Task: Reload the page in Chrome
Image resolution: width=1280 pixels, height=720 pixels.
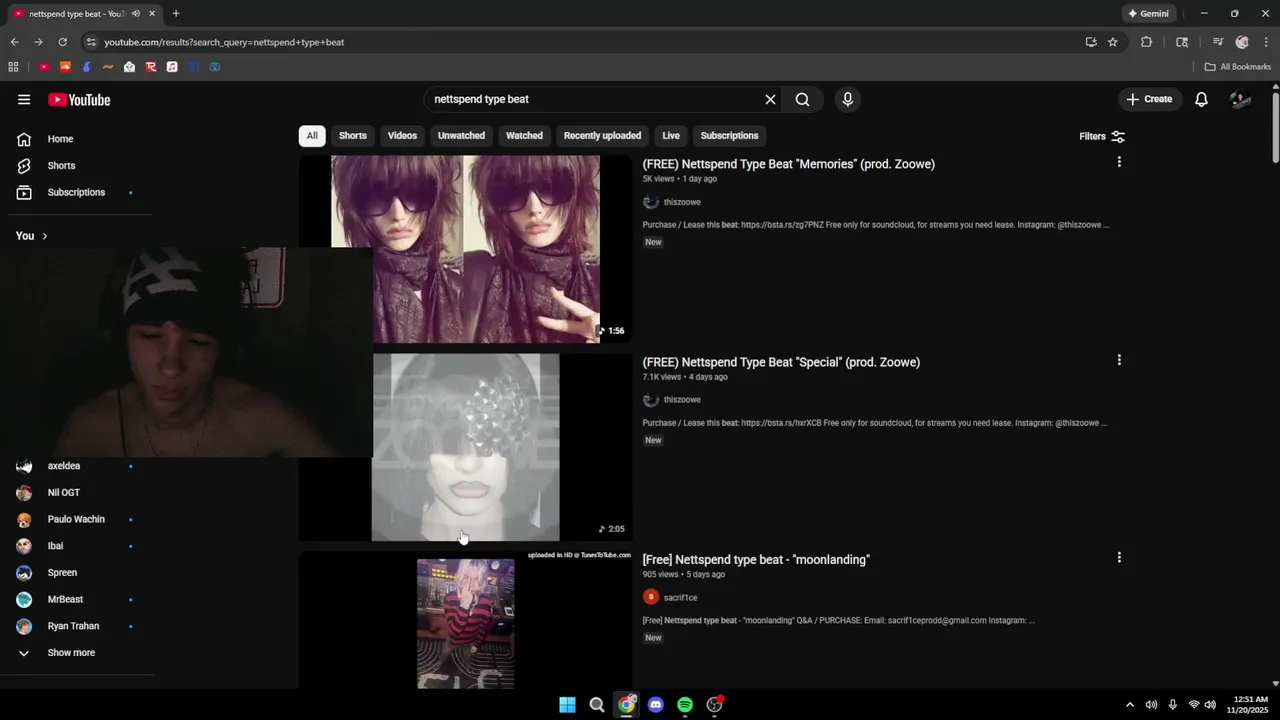Action: tap(62, 42)
